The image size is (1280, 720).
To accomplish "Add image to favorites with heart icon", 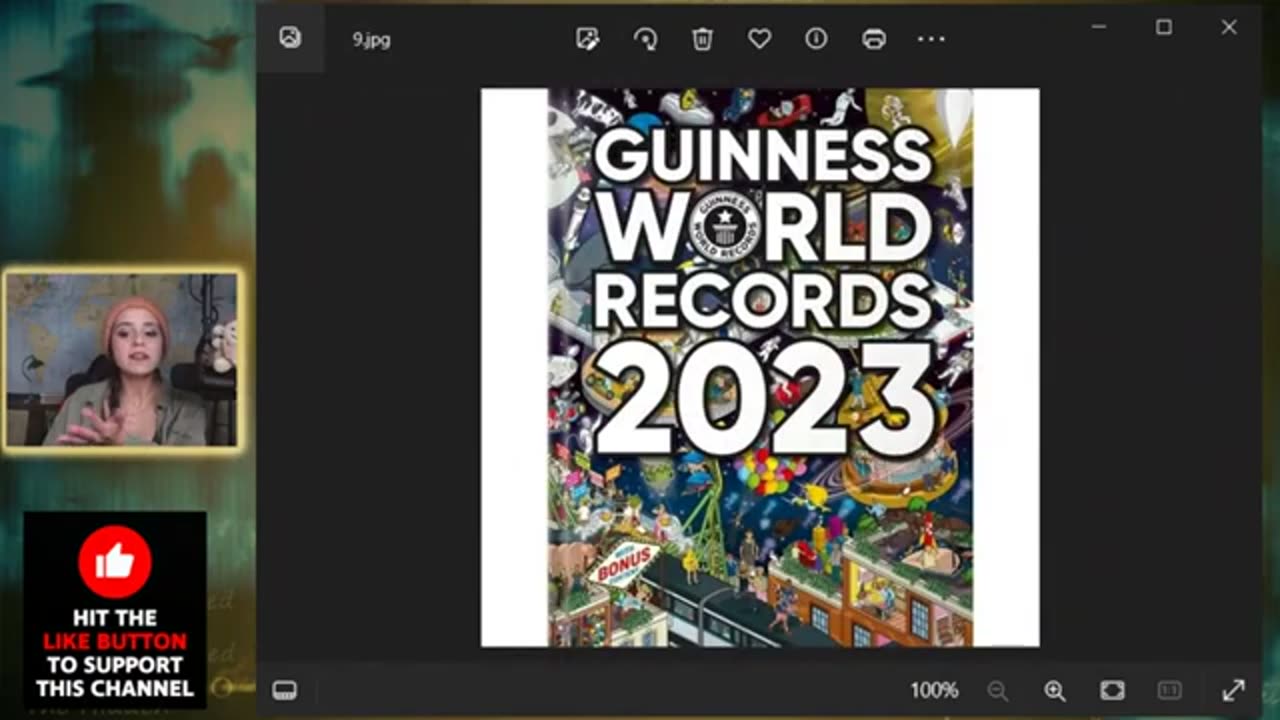I will coord(759,39).
